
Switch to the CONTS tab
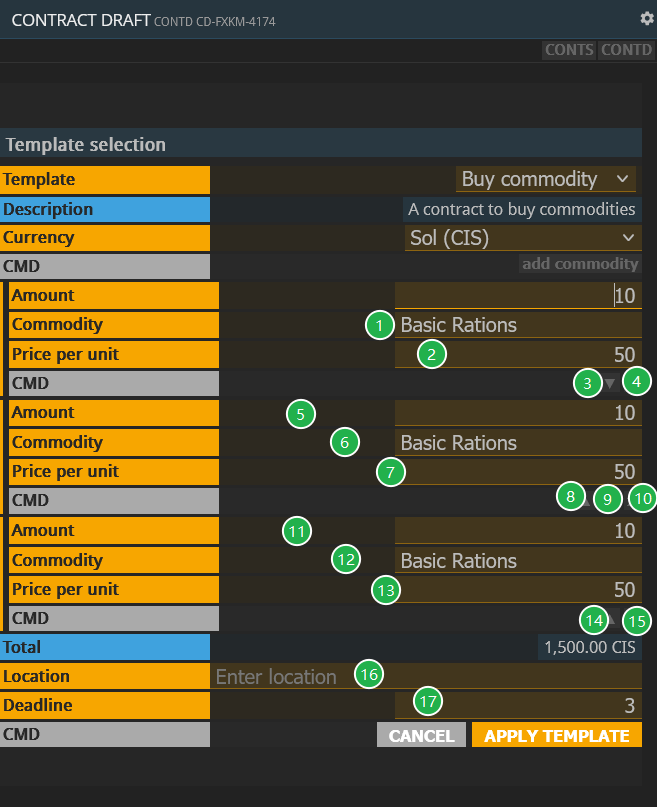568,50
